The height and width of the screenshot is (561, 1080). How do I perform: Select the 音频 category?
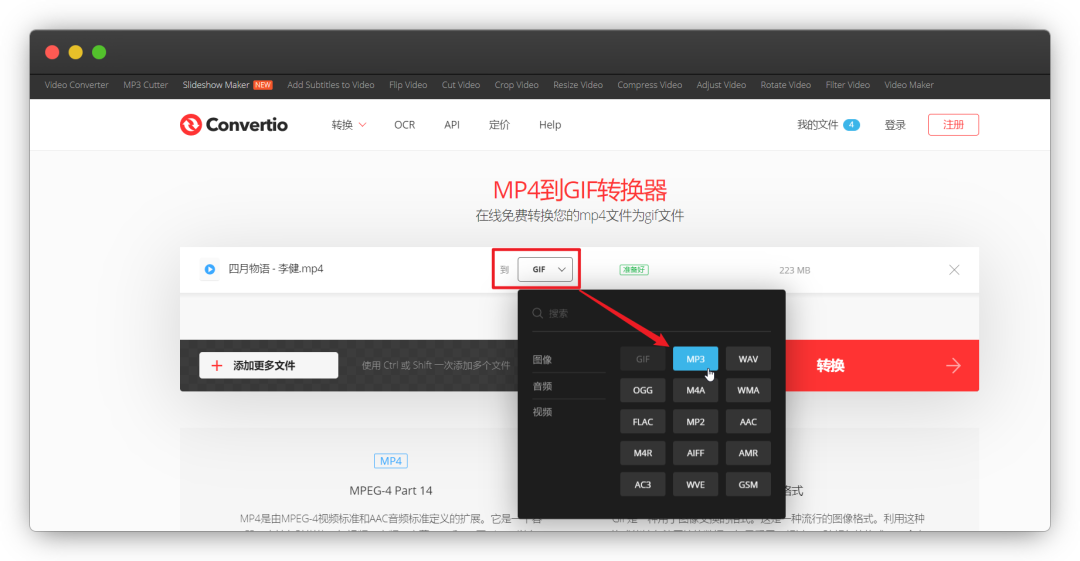pyautogui.click(x=542, y=386)
